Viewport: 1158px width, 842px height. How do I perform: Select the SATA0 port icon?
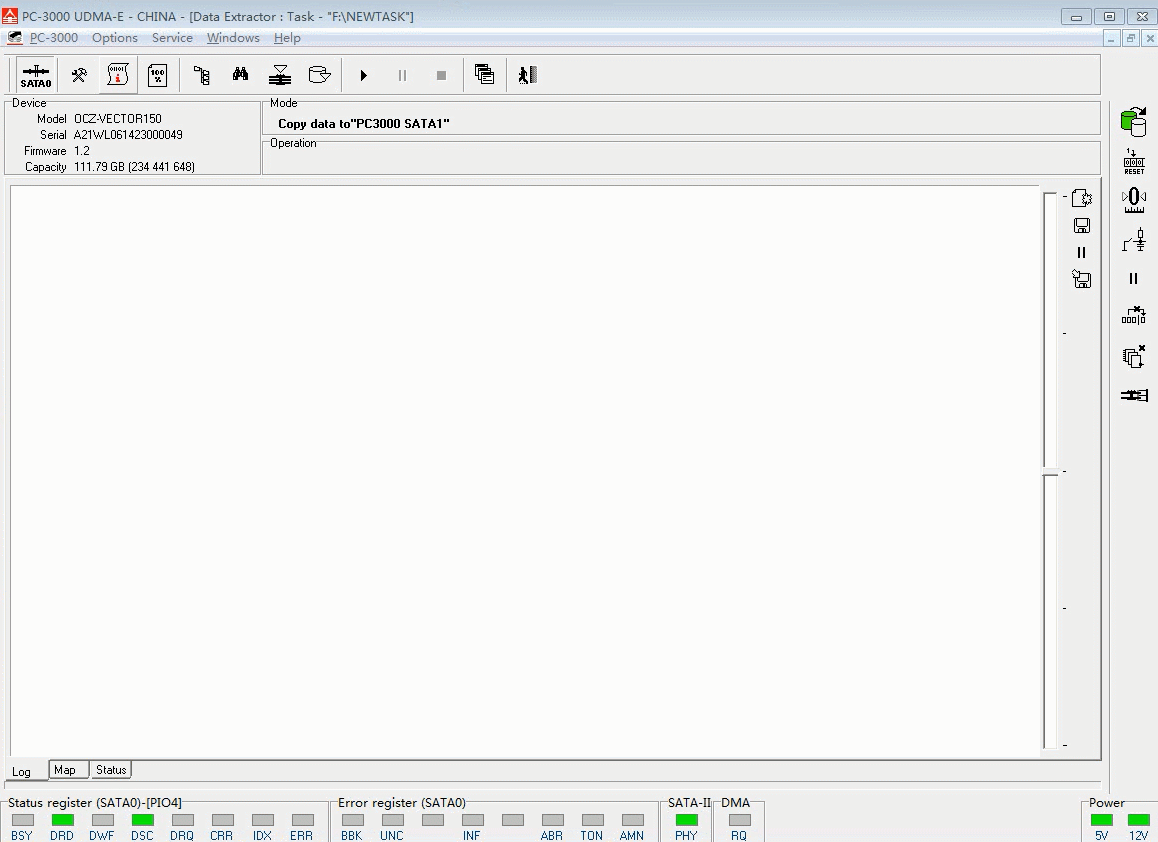35,75
